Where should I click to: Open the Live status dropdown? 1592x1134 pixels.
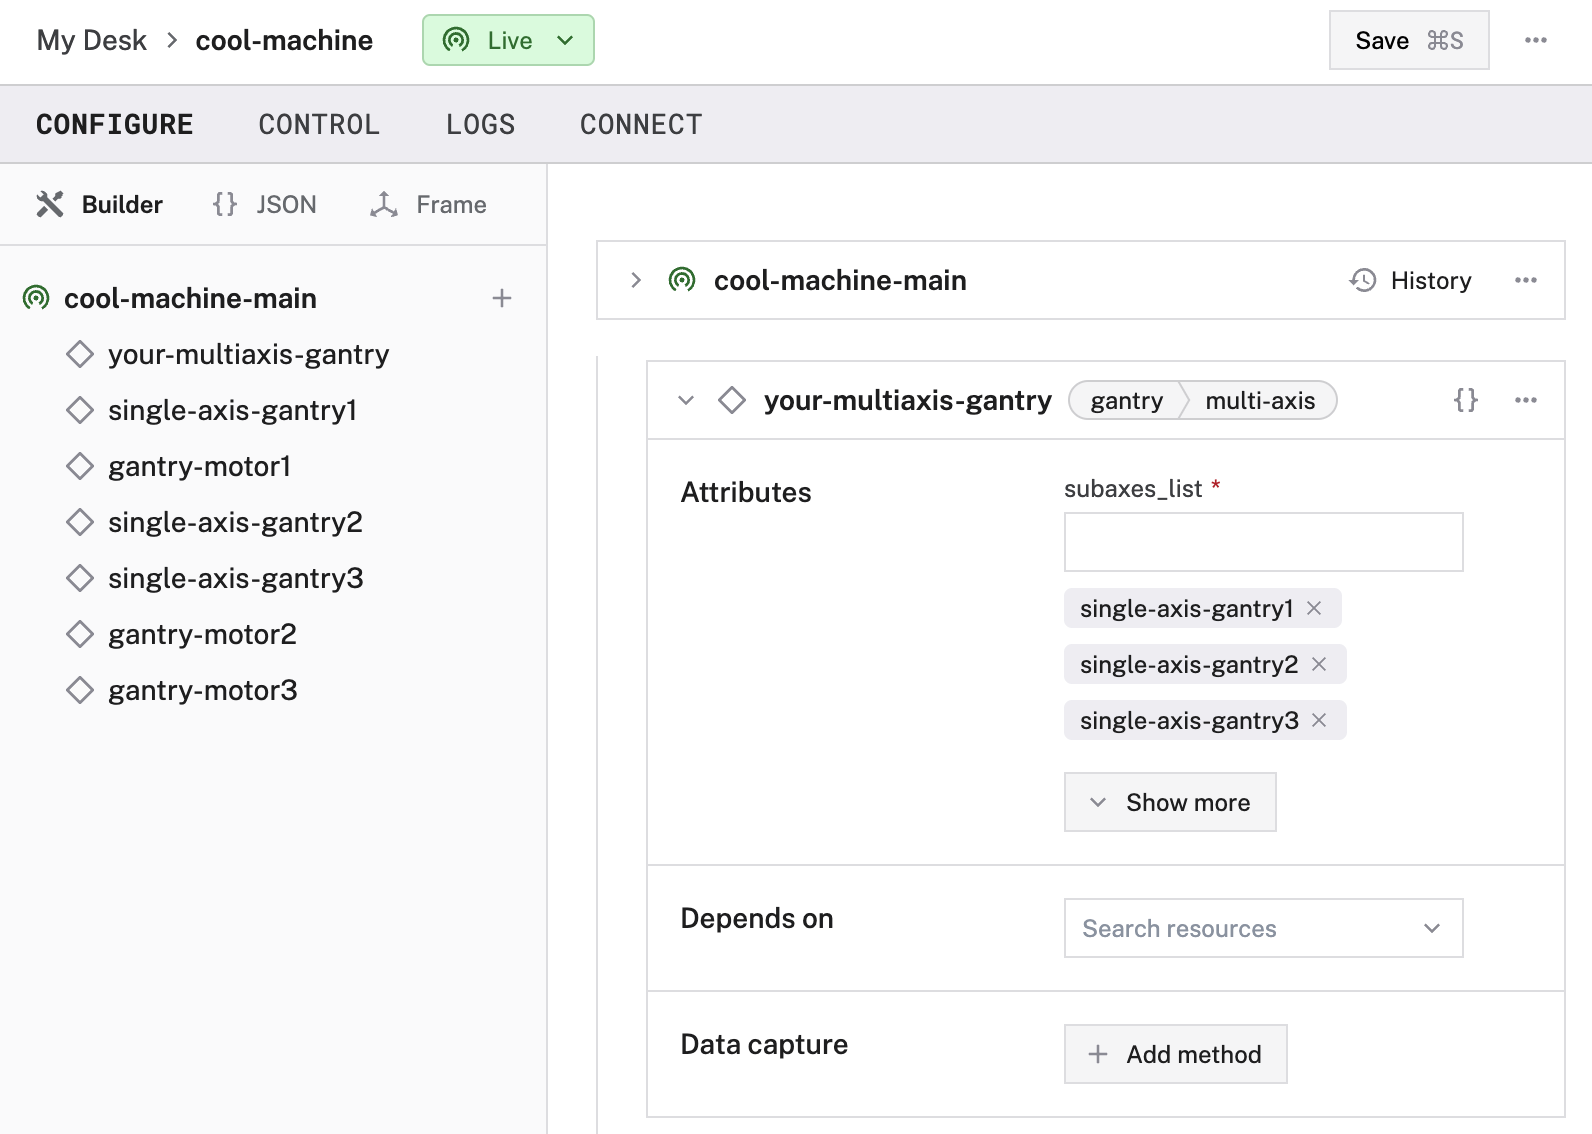click(x=508, y=40)
